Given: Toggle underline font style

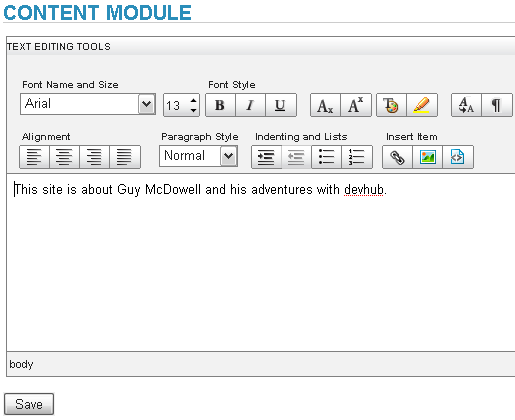Looking at the screenshot, I should point(281,105).
